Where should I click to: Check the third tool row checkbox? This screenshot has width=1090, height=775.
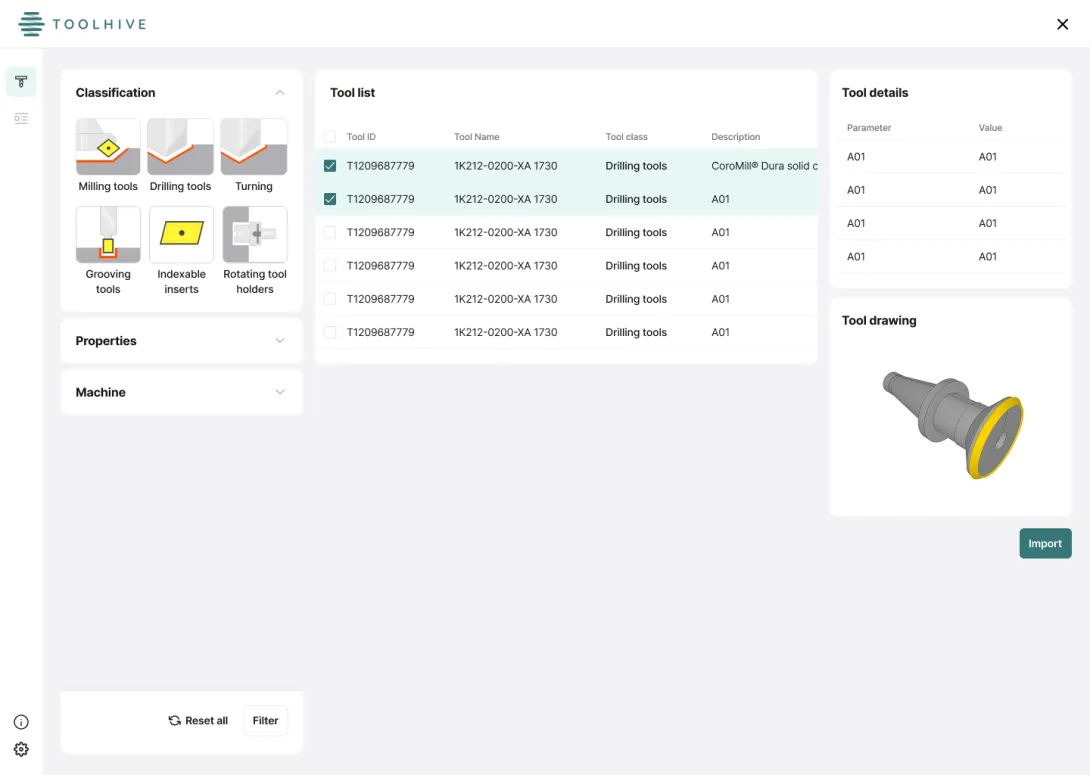[x=330, y=232]
